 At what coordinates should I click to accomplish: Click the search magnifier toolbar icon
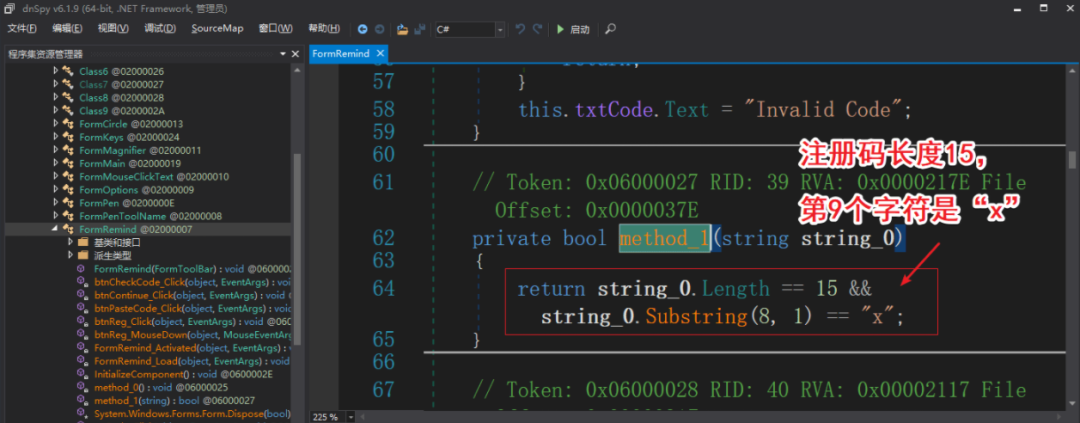click(610, 30)
